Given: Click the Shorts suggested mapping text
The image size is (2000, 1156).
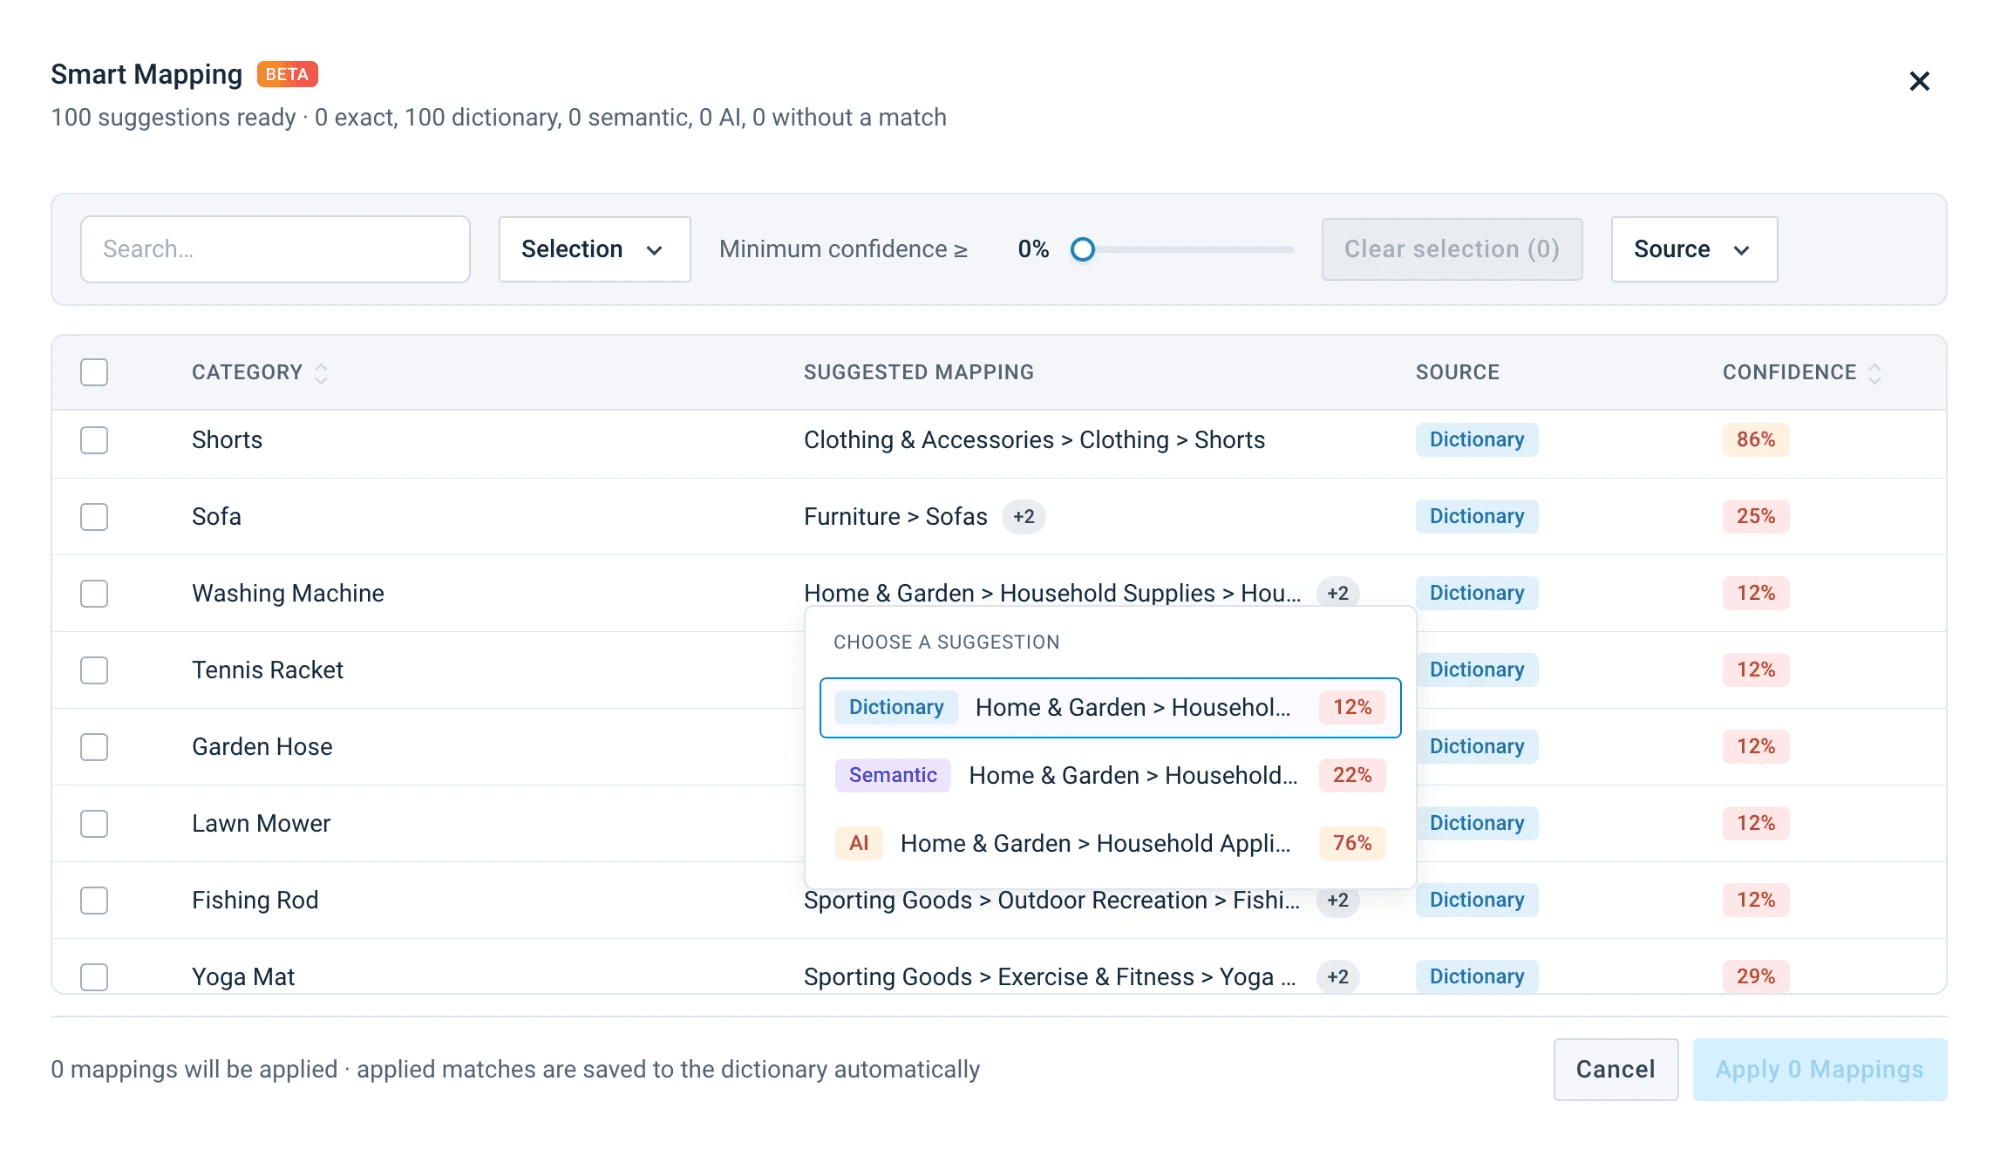Looking at the screenshot, I should (1034, 440).
